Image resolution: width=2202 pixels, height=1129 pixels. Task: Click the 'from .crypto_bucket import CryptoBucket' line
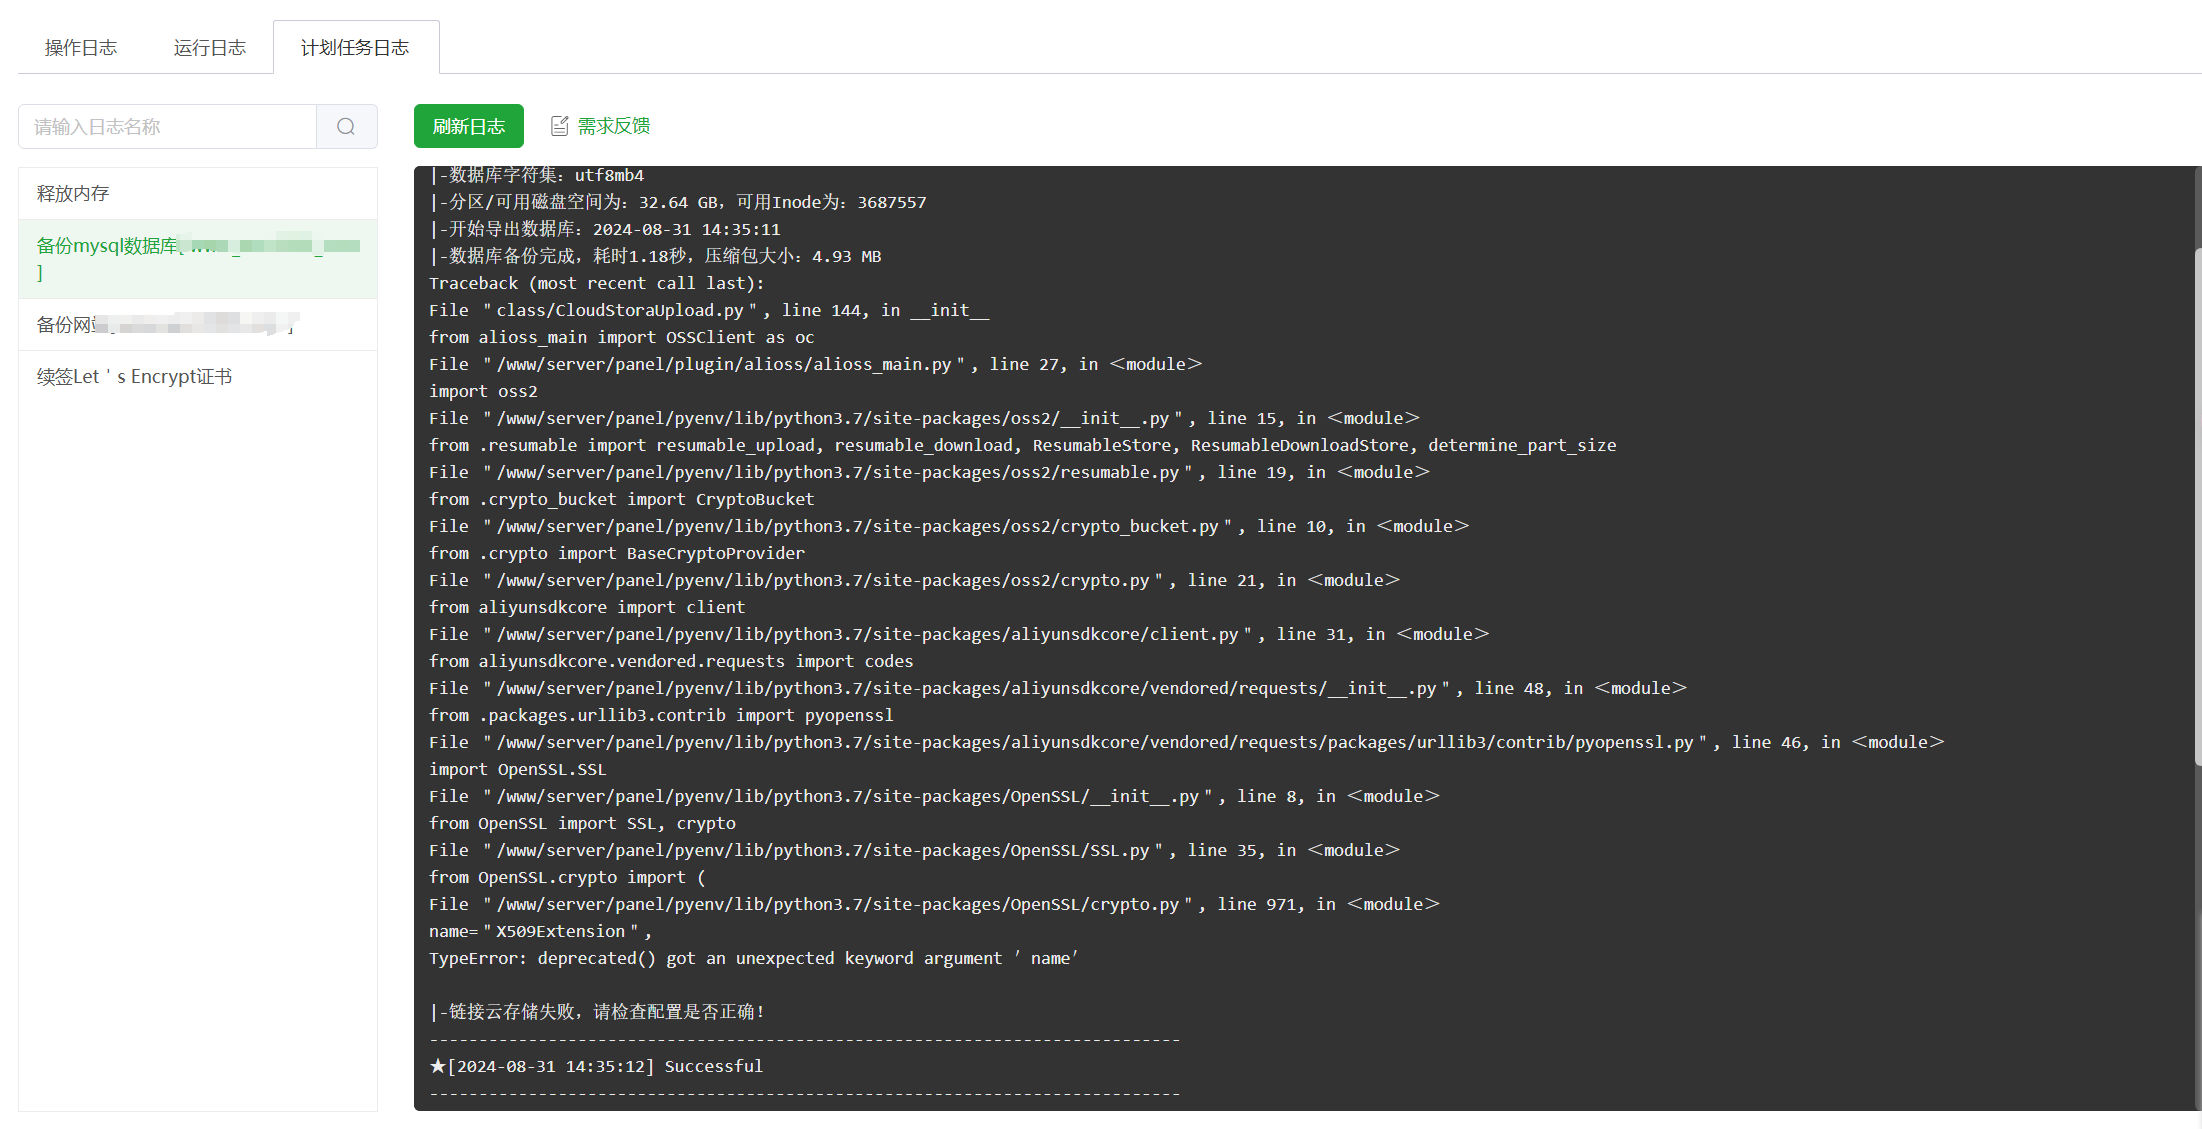tap(621, 499)
